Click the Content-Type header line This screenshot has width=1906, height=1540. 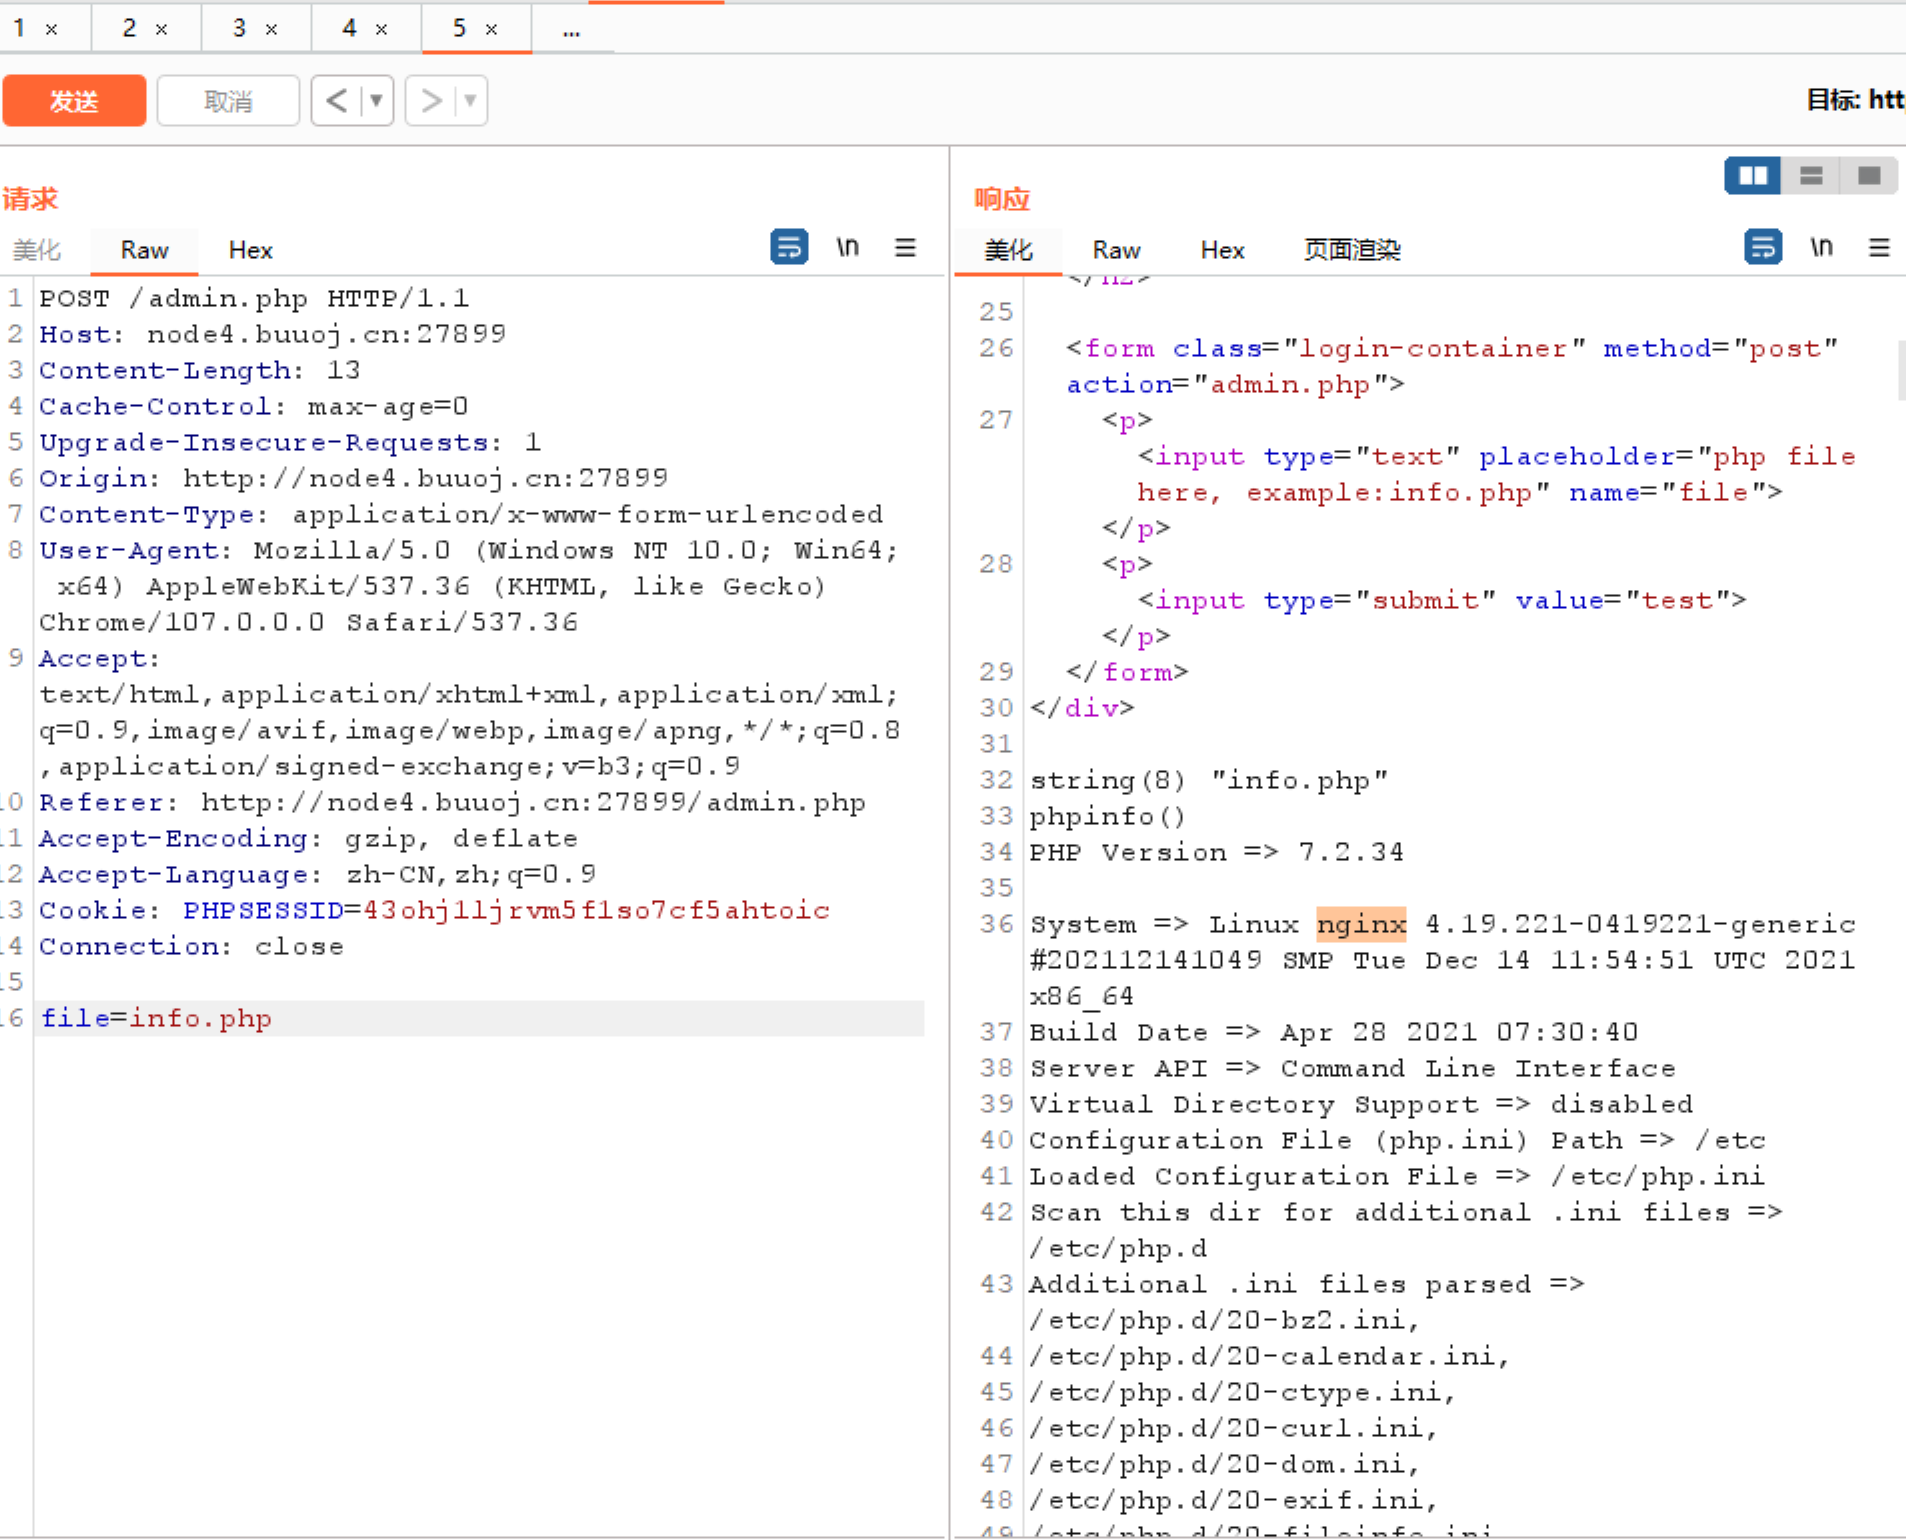coord(461,514)
